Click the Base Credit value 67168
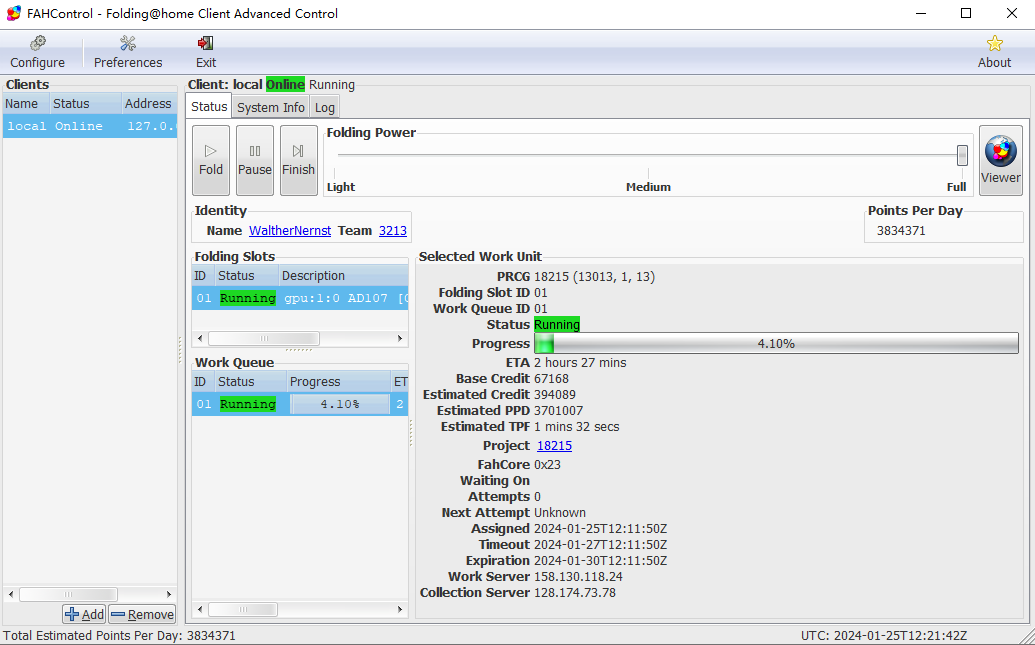 click(x=551, y=378)
